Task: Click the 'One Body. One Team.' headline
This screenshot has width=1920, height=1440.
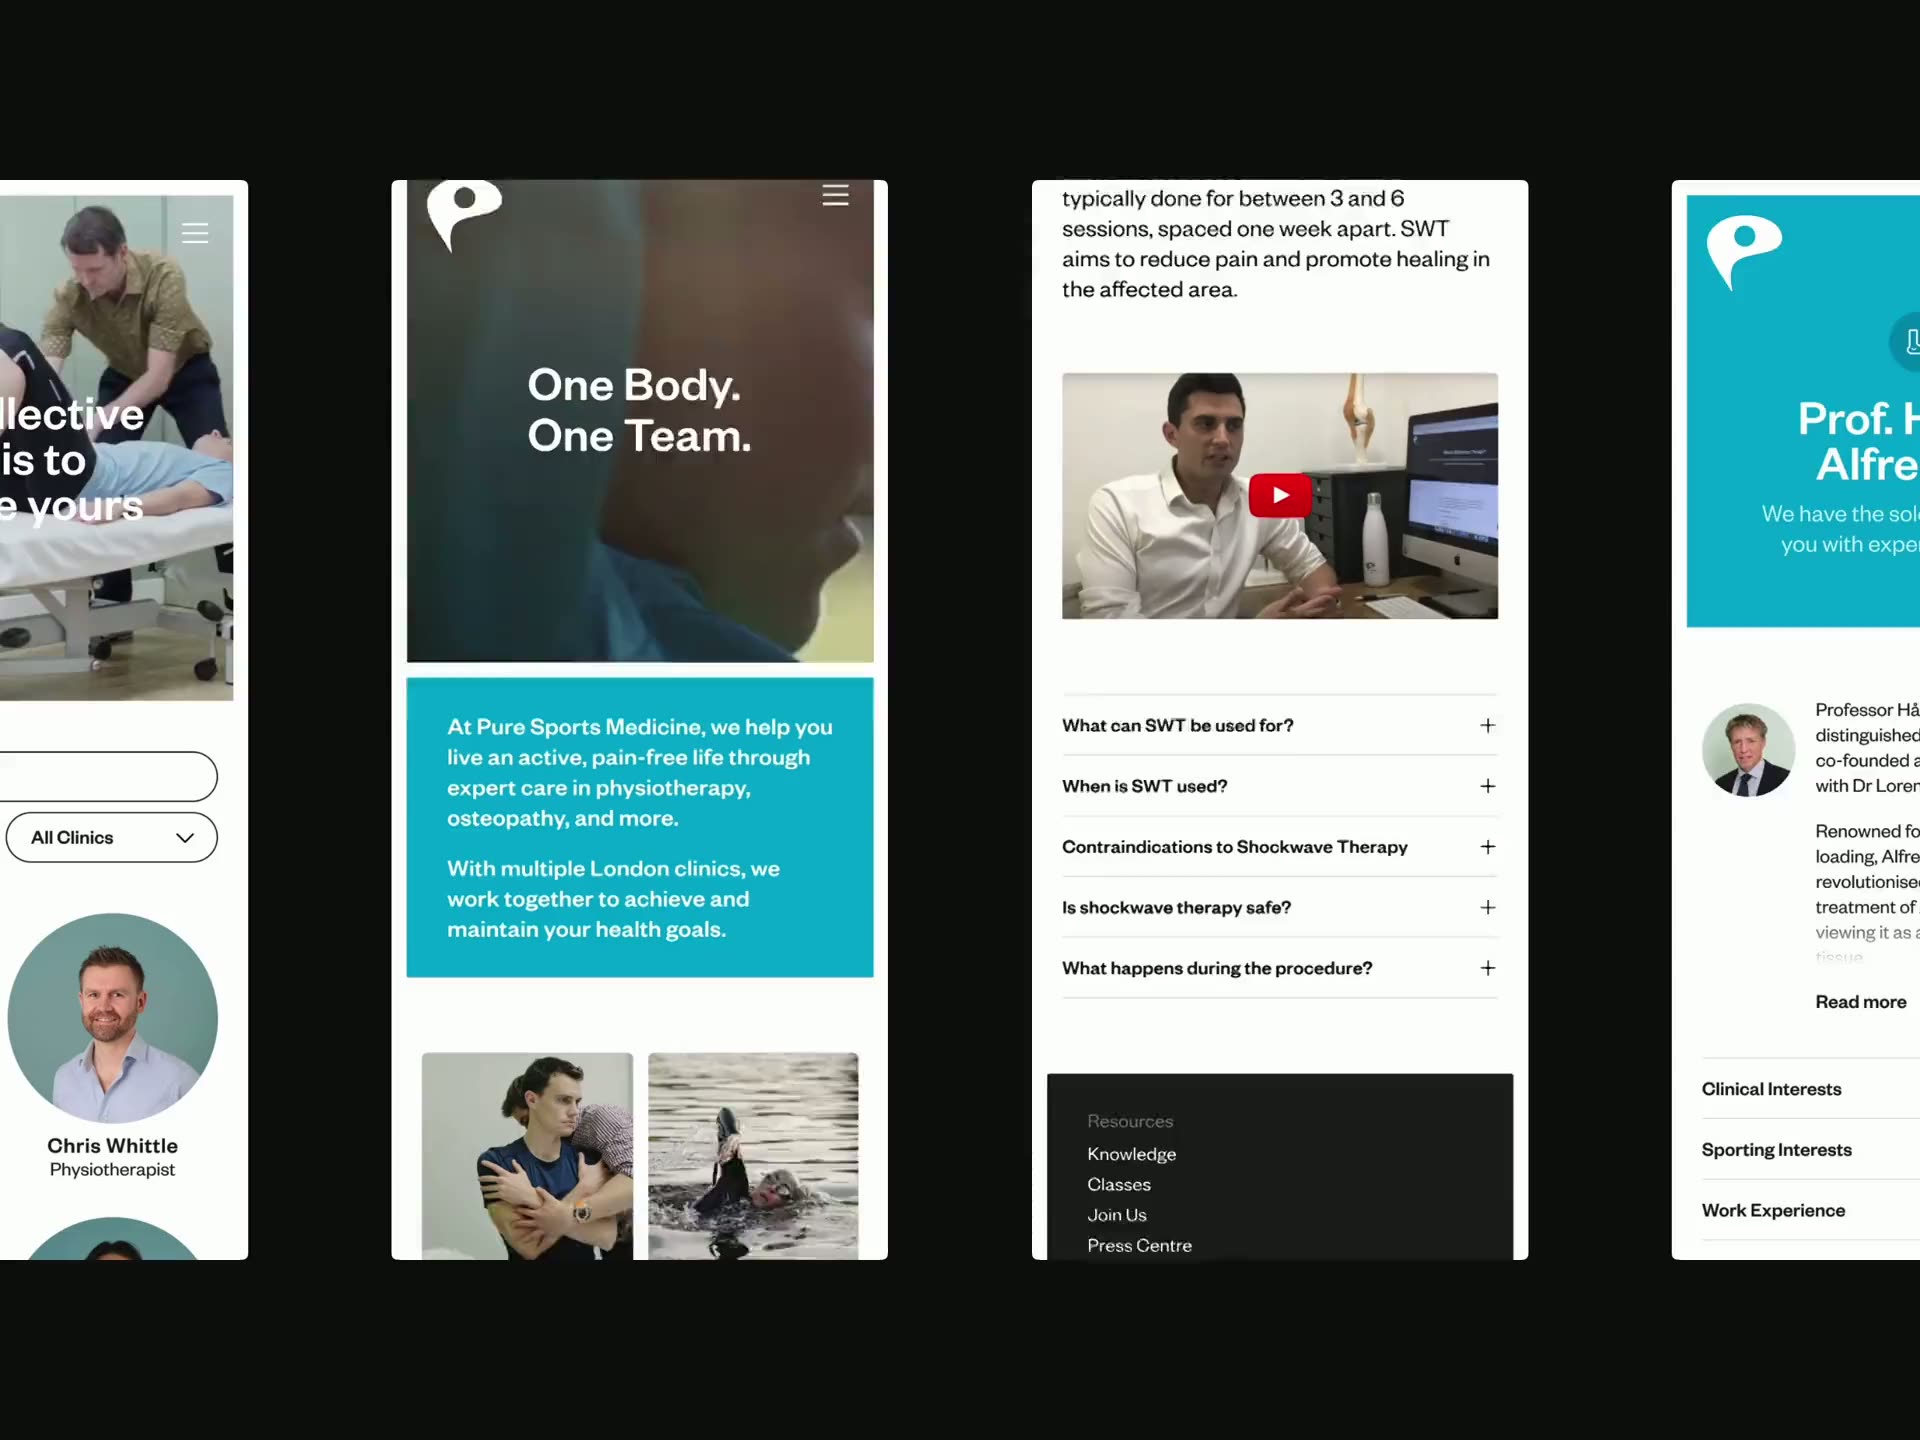Action: (639, 410)
